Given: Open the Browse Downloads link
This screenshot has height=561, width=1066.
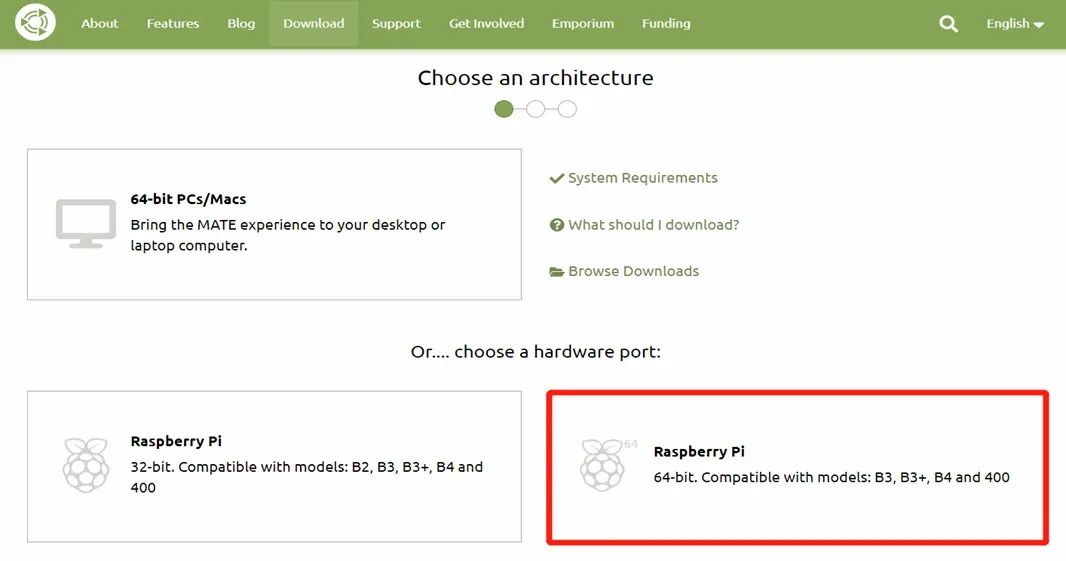Looking at the screenshot, I should [634, 271].
